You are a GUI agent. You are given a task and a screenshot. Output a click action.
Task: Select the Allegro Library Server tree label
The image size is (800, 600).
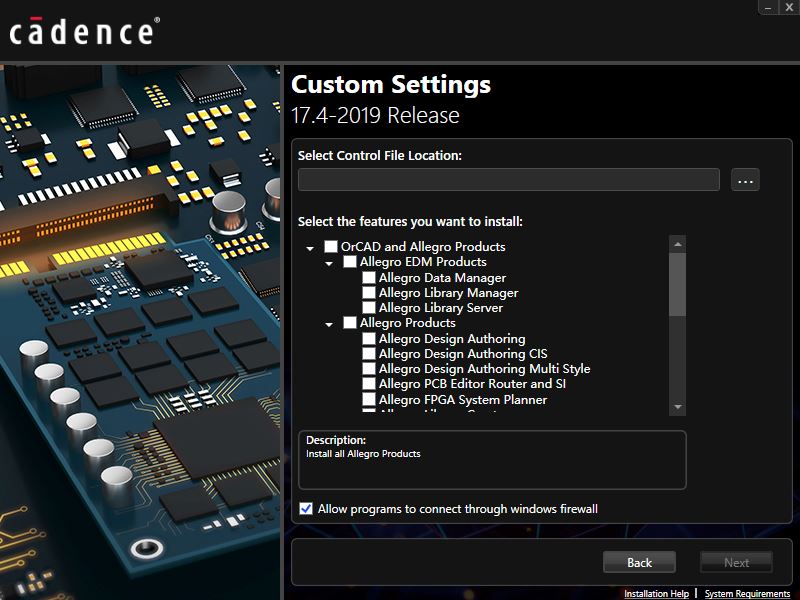click(x=441, y=308)
